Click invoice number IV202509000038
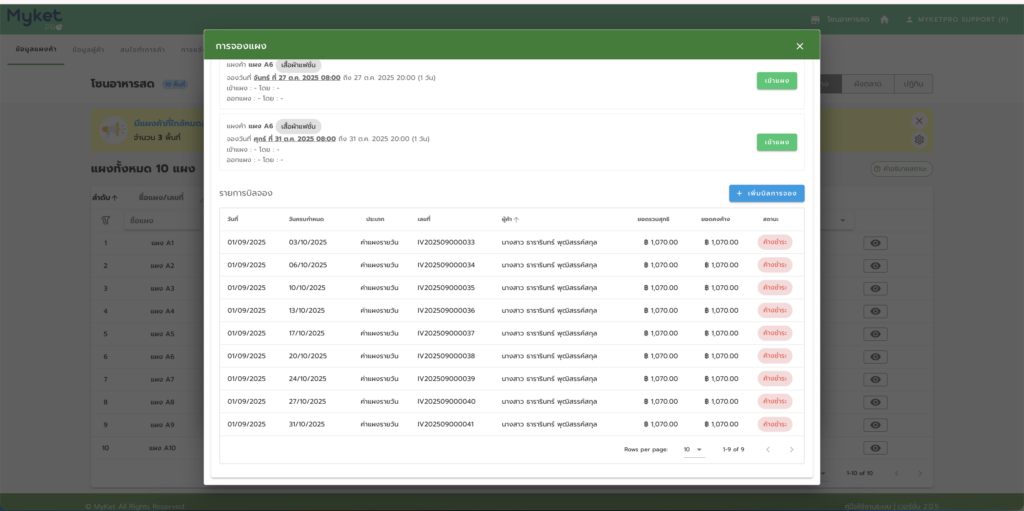Image resolution: width=1024 pixels, height=511 pixels. (446, 356)
